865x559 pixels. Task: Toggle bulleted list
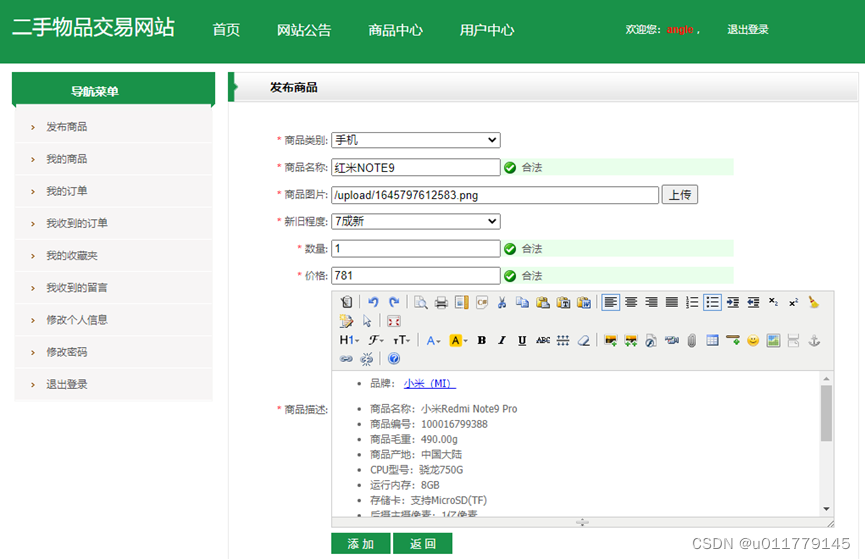click(712, 302)
